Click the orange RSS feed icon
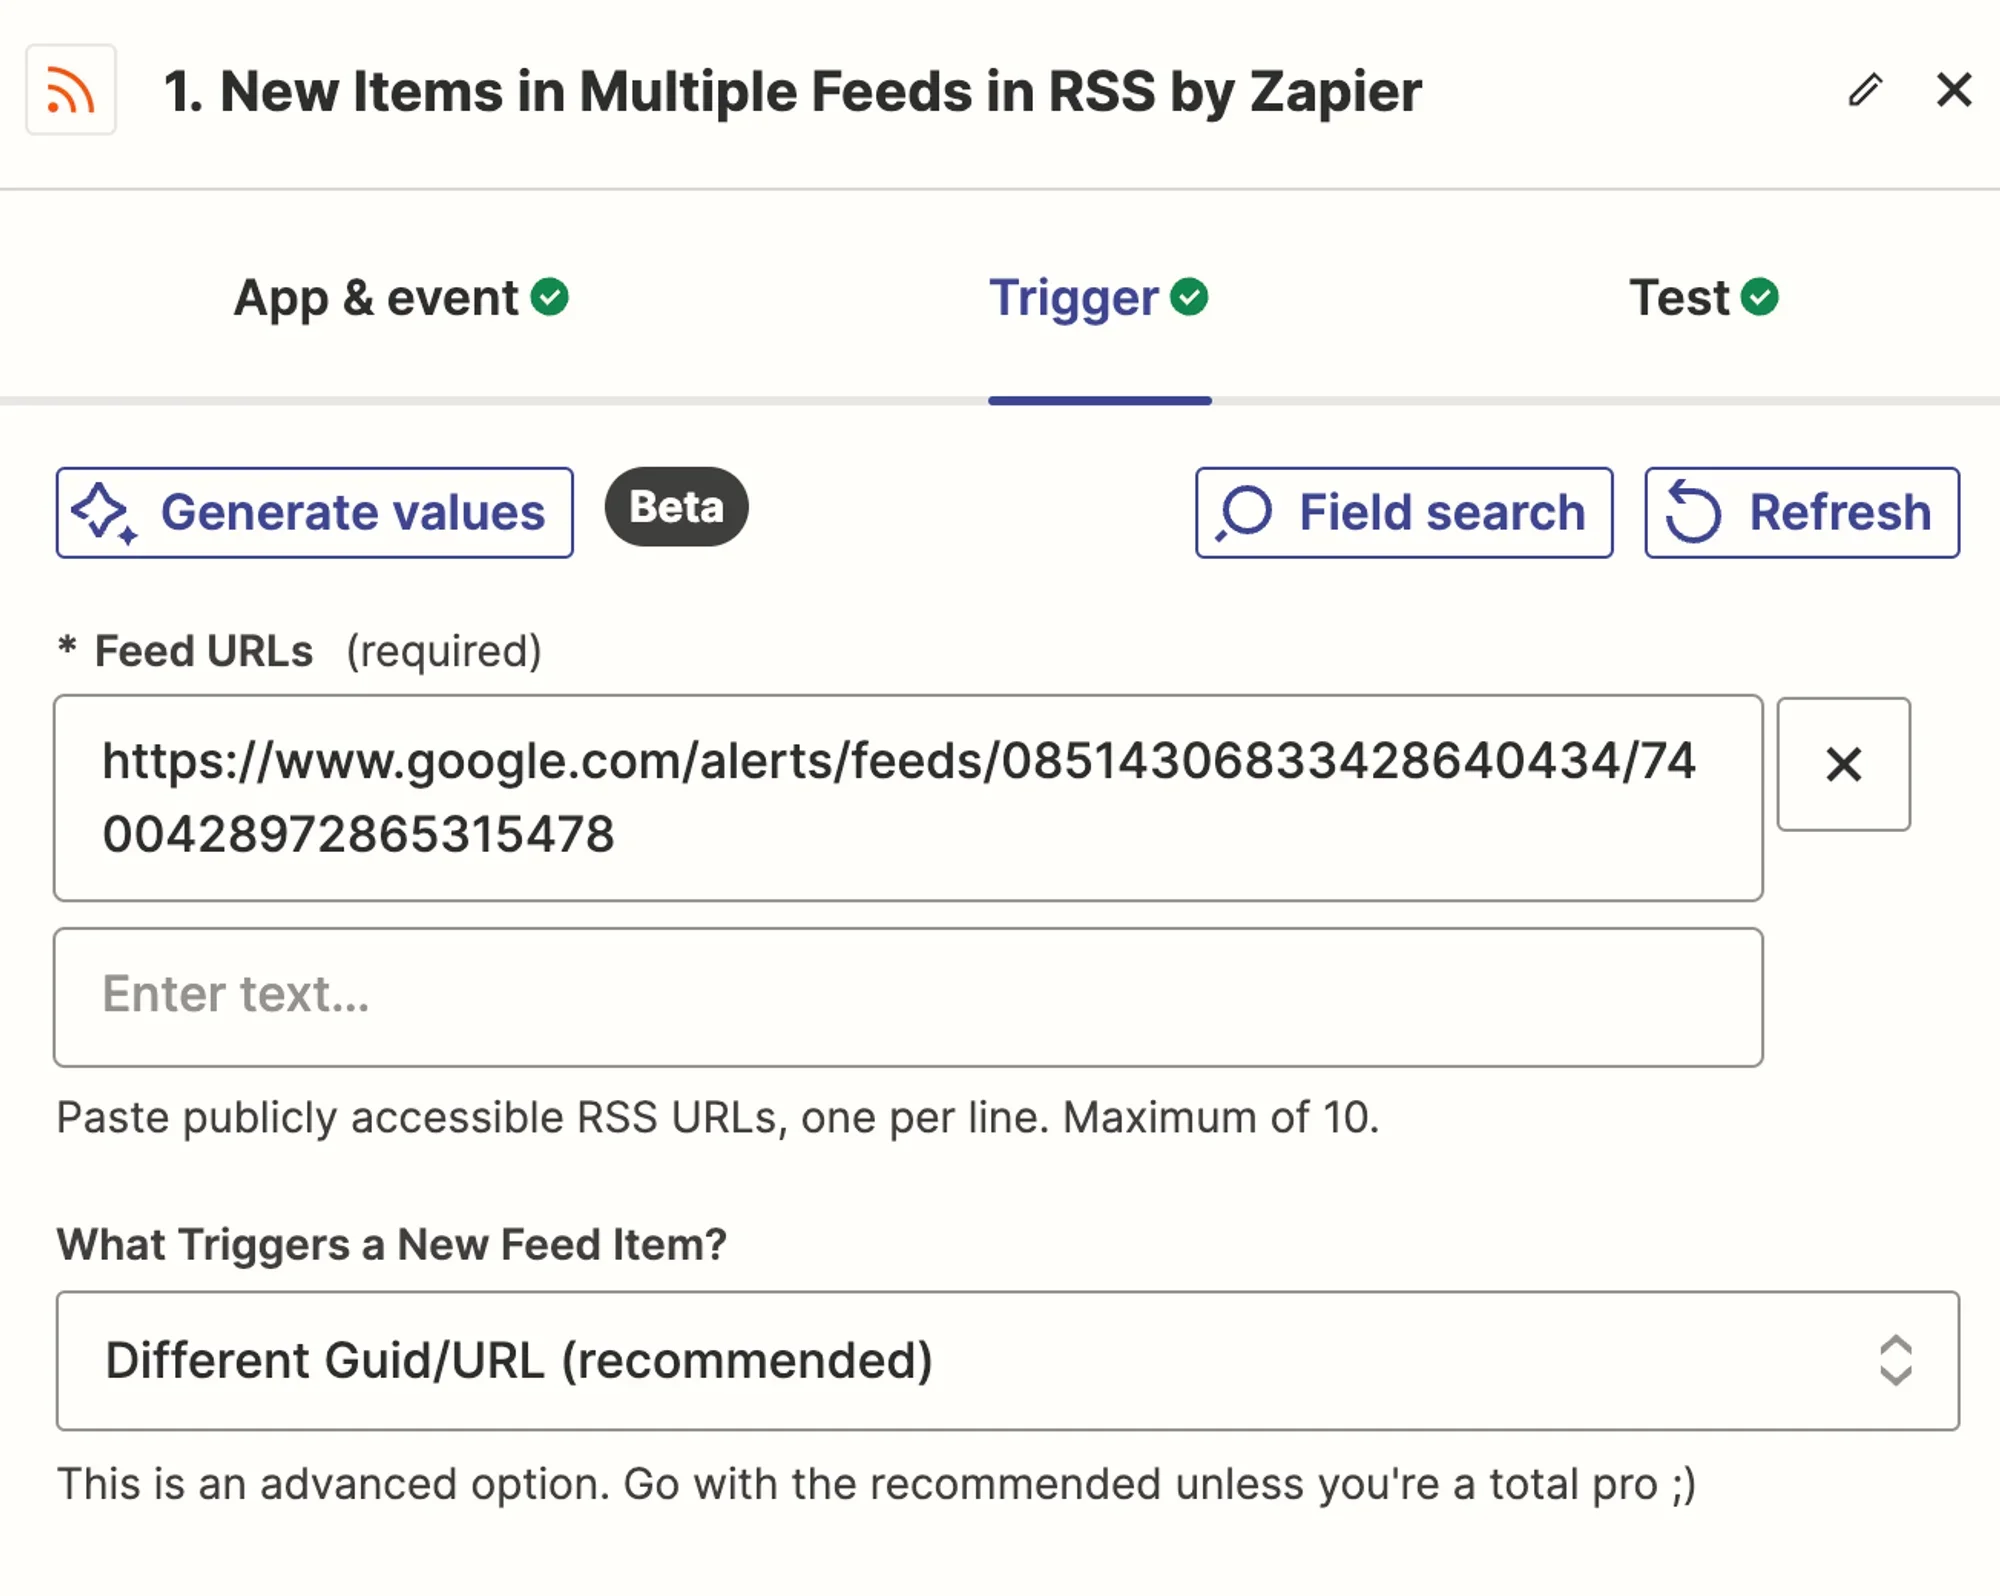The height and width of the screenshot is (1596, 2000). [x=70, y=90]
